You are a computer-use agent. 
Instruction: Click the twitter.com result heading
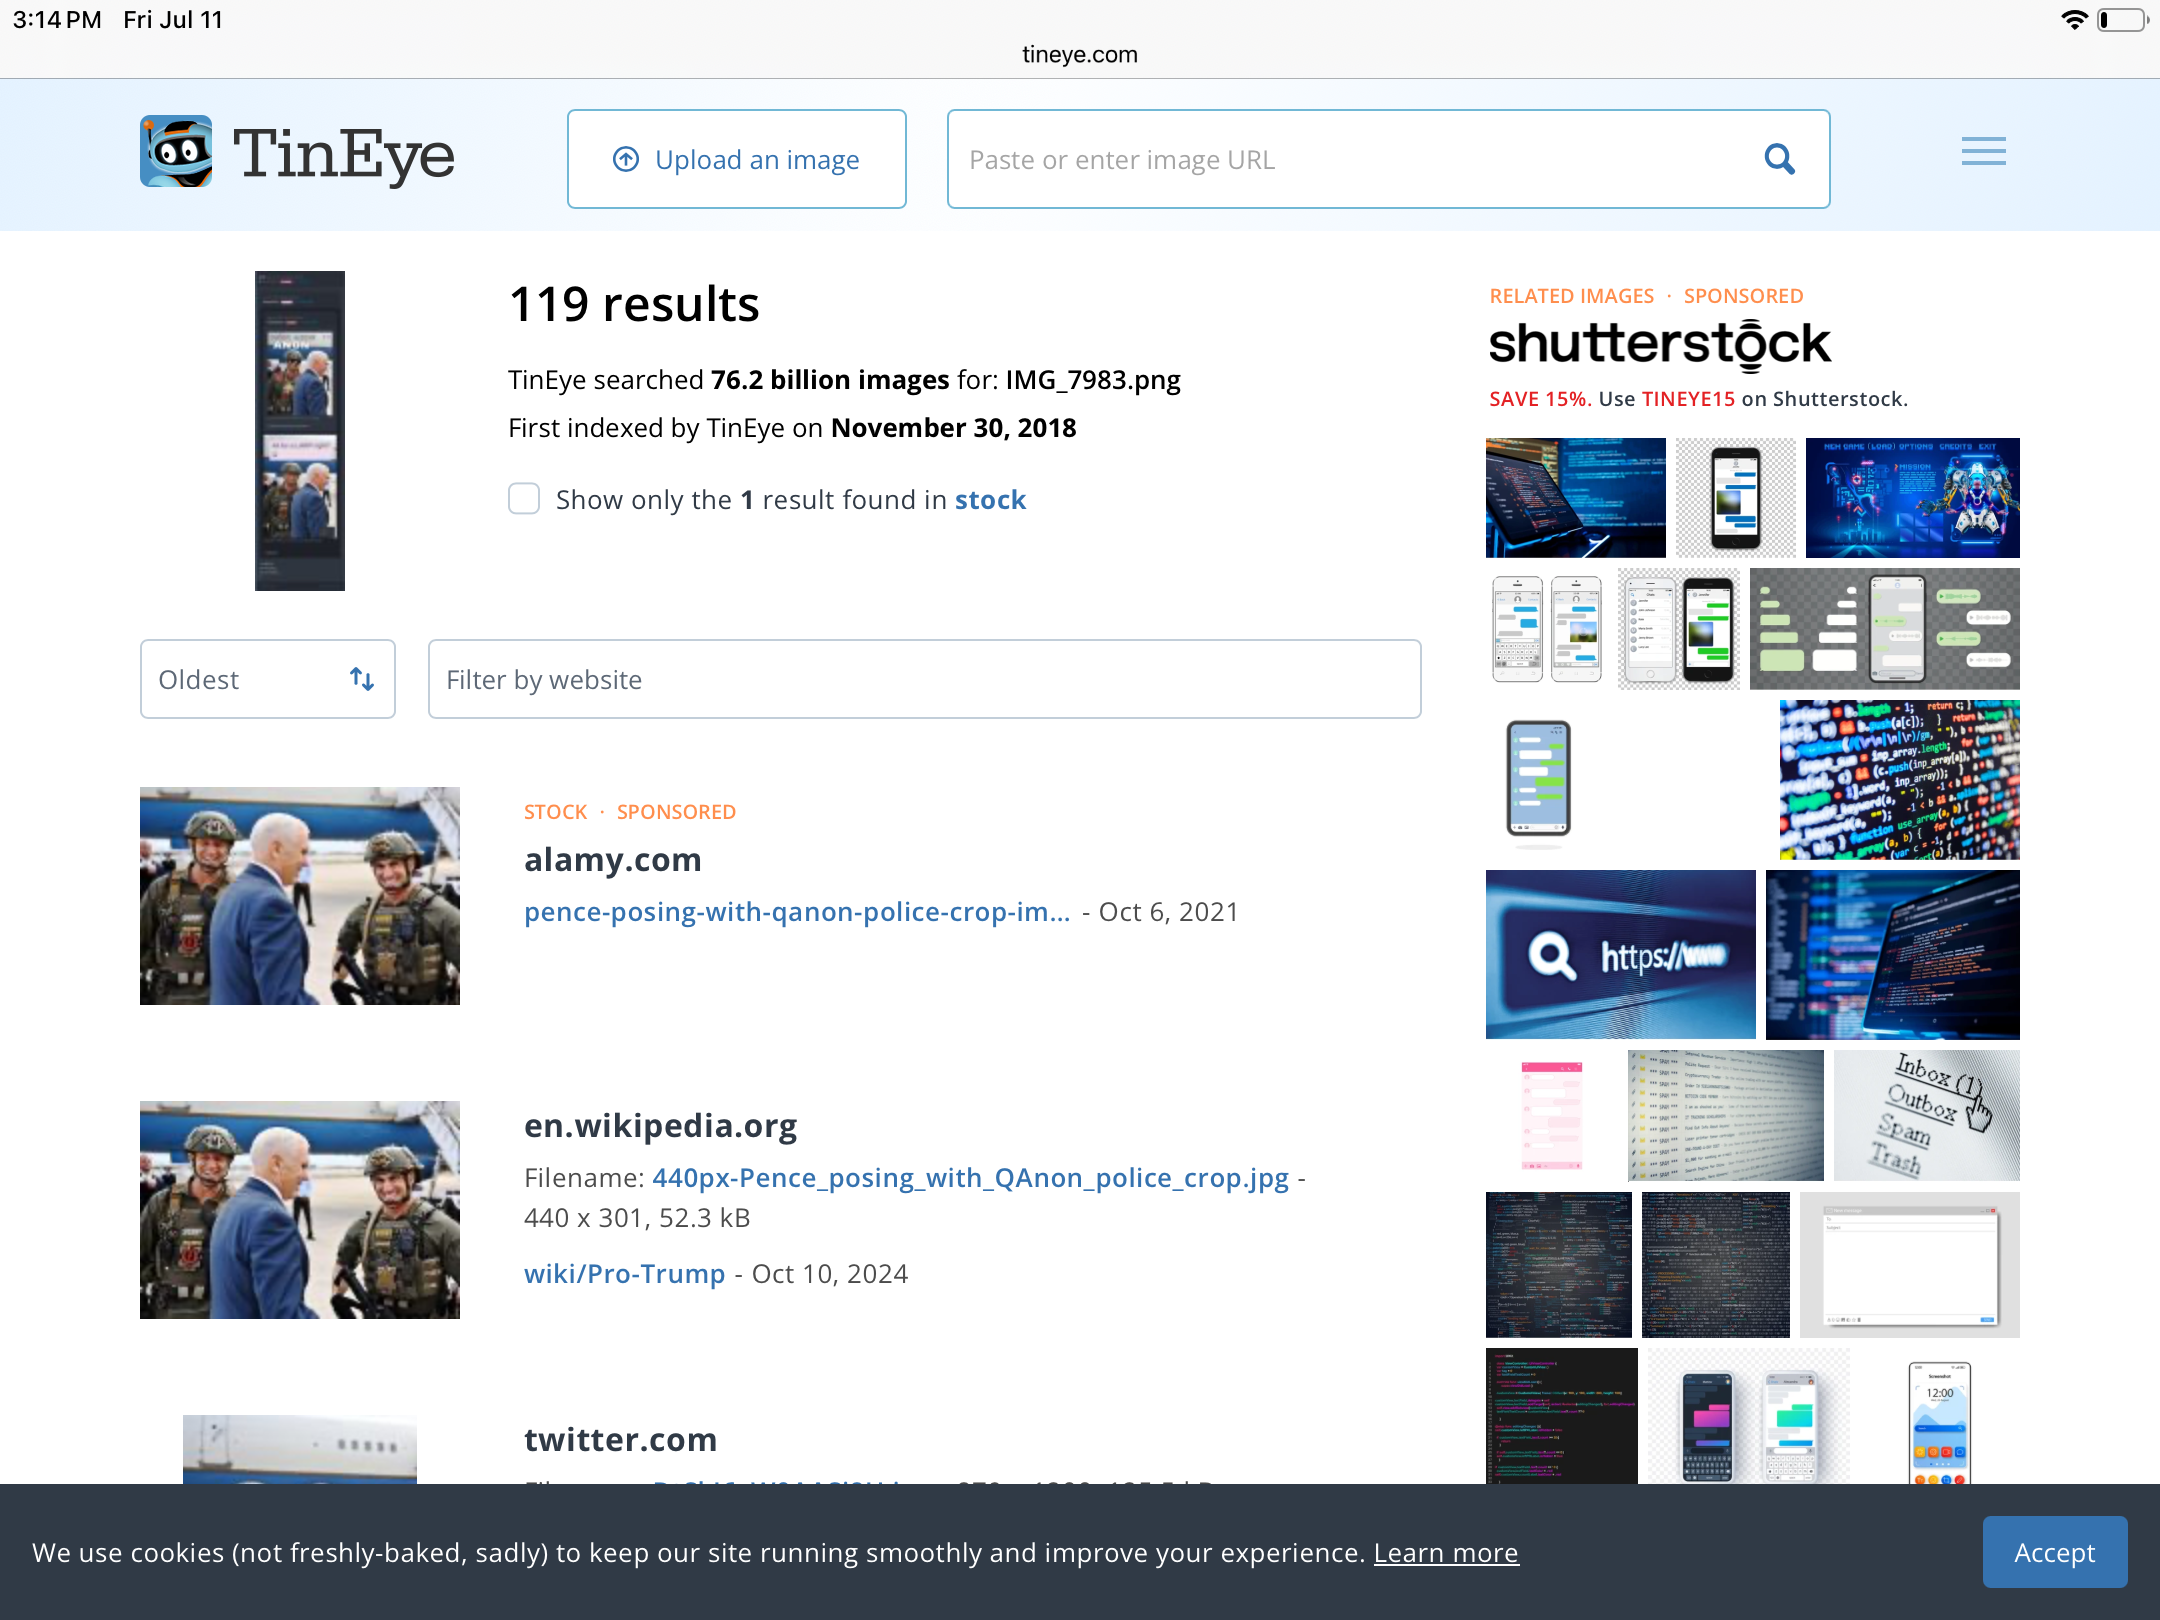click(x=620, y=1439)
